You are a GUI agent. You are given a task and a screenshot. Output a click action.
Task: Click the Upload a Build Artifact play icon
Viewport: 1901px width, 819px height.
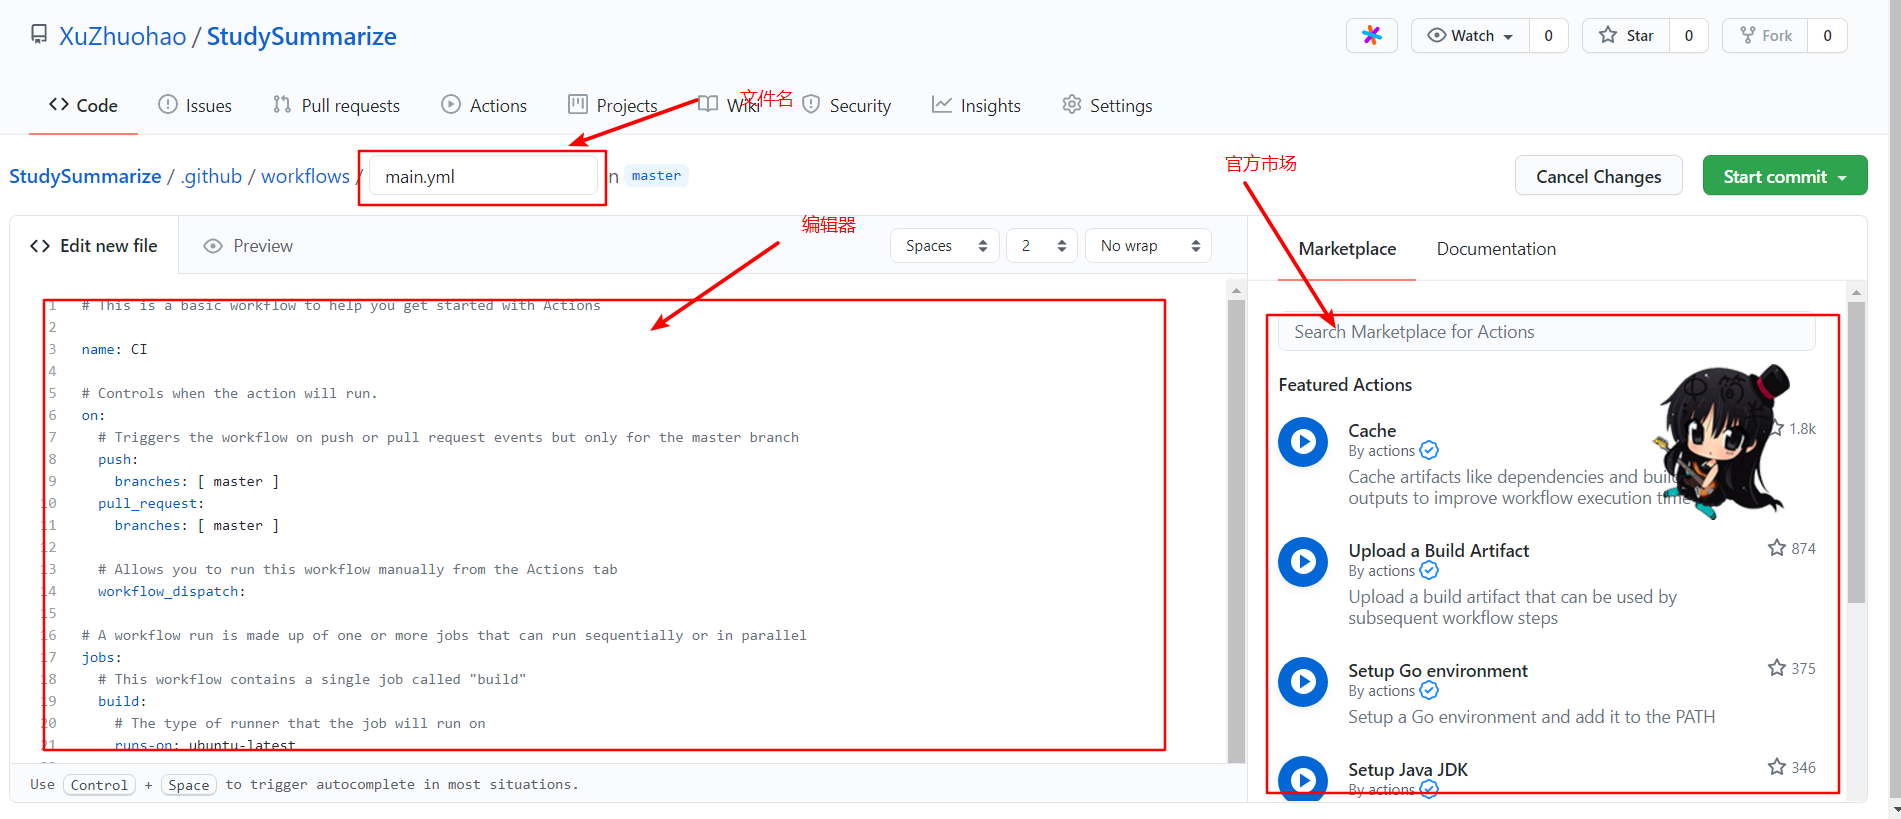pyautogui.click(x=1303, y=562)
